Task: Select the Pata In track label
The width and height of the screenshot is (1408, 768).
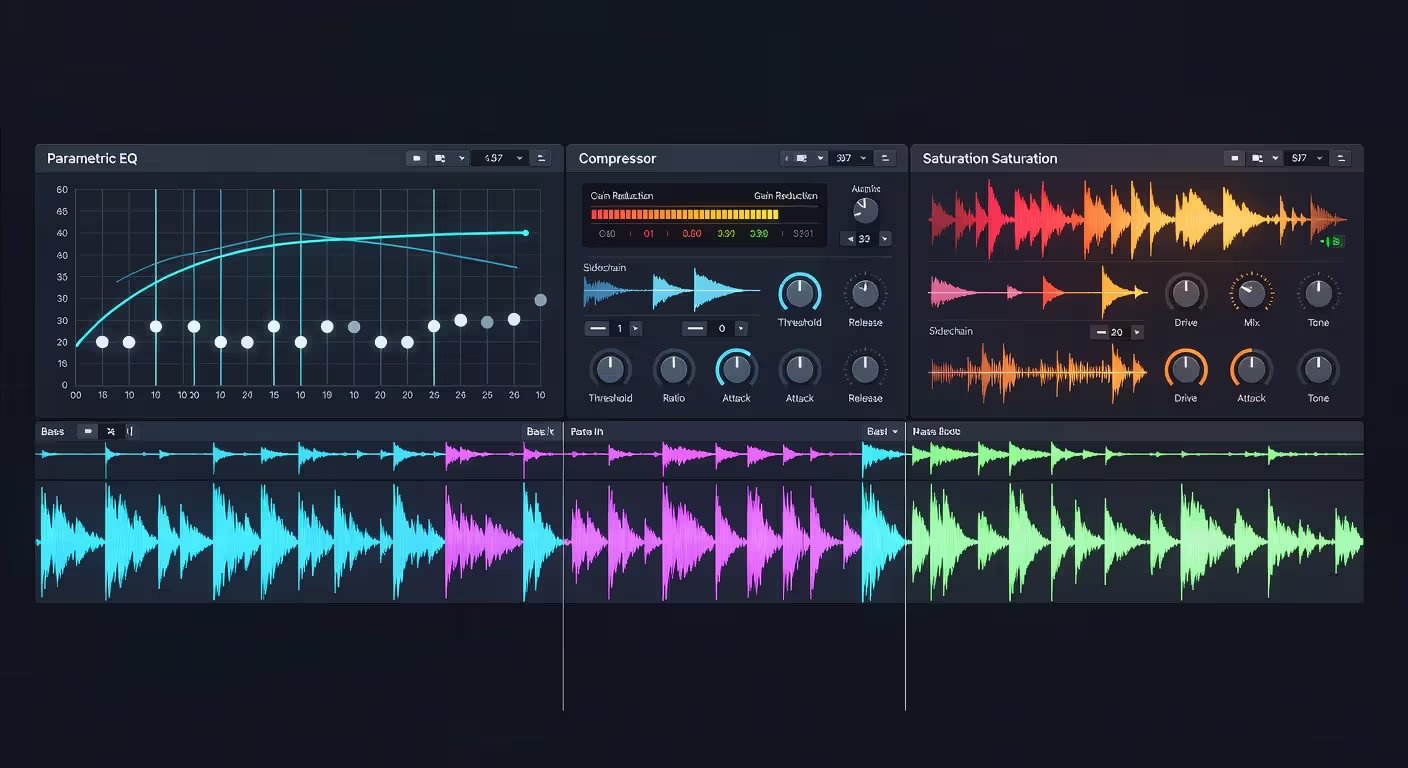Action: click(x=587, y=432)
